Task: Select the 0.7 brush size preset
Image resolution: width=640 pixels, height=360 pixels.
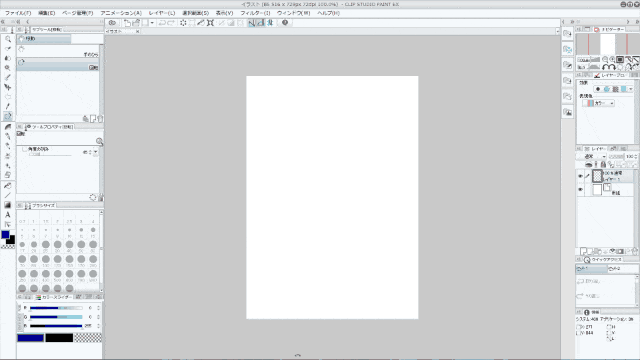Action: 22,218
